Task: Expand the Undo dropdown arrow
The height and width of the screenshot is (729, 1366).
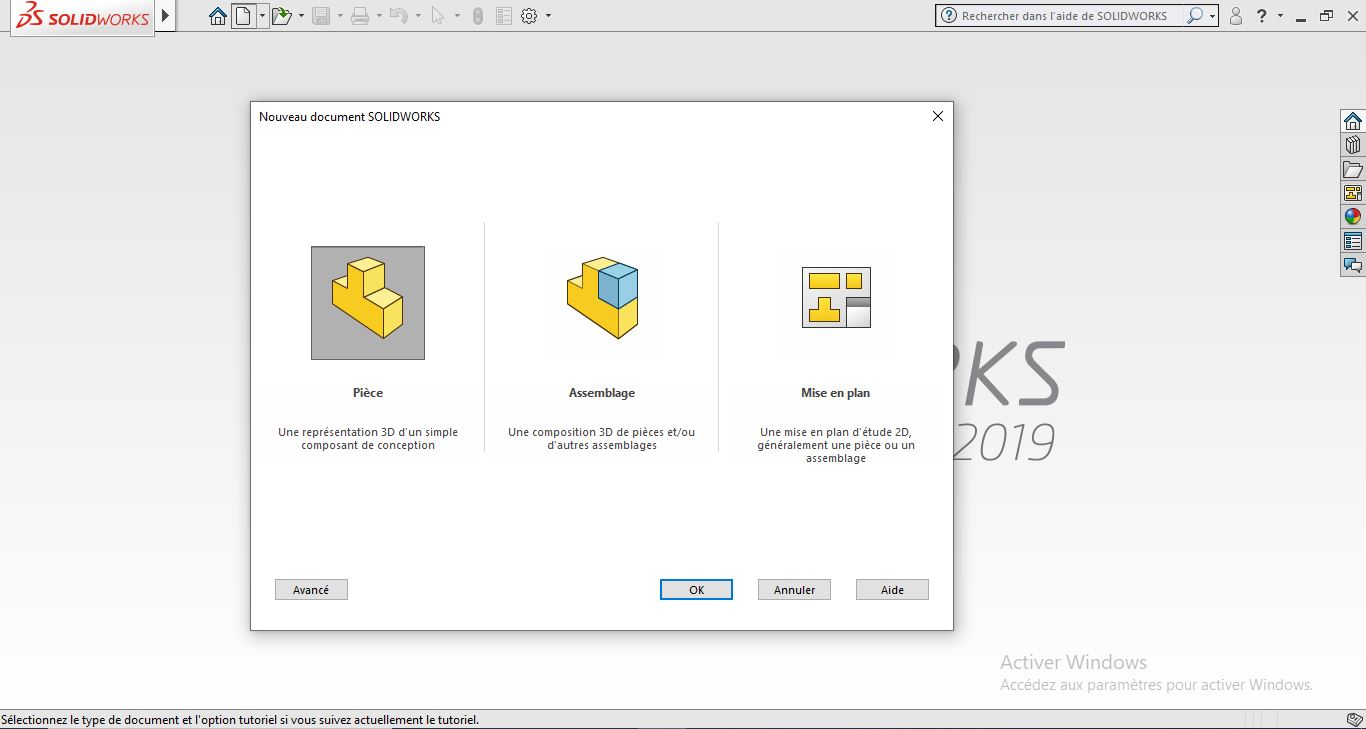Action: pos(418,16)
